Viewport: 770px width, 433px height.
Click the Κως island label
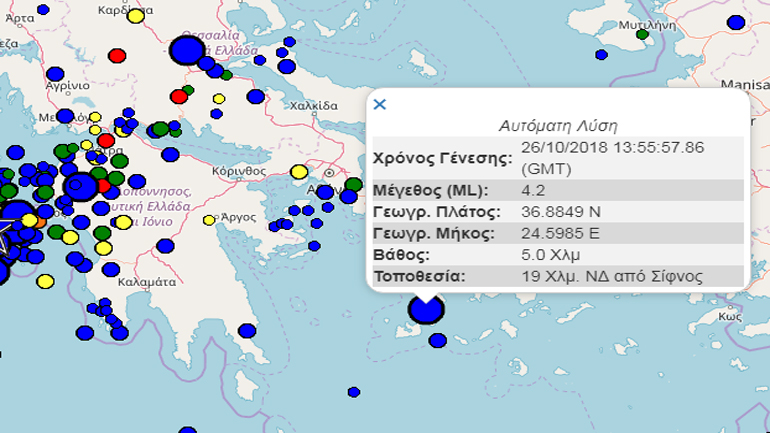(x=730, y=317)
